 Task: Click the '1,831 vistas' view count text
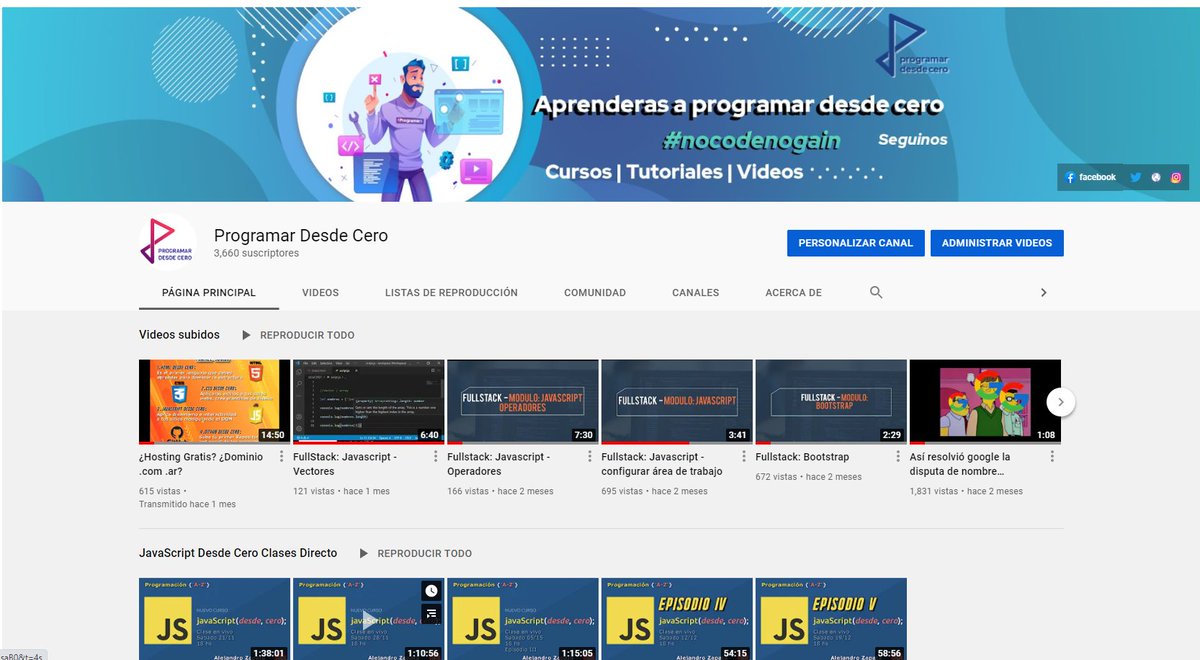[x=934, y=491]
